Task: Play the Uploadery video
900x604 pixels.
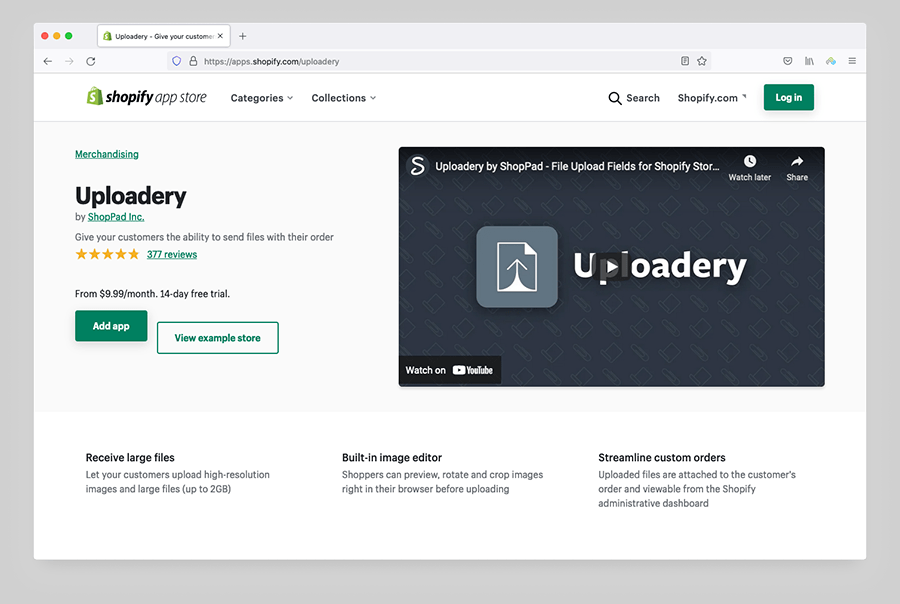Action: (612, 266)
